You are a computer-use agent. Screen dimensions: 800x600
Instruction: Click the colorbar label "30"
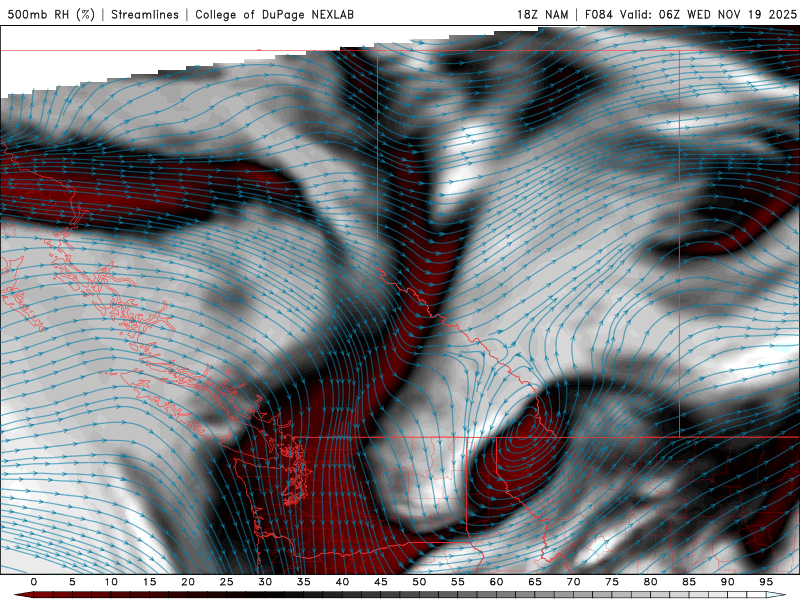tap(265, 582)
